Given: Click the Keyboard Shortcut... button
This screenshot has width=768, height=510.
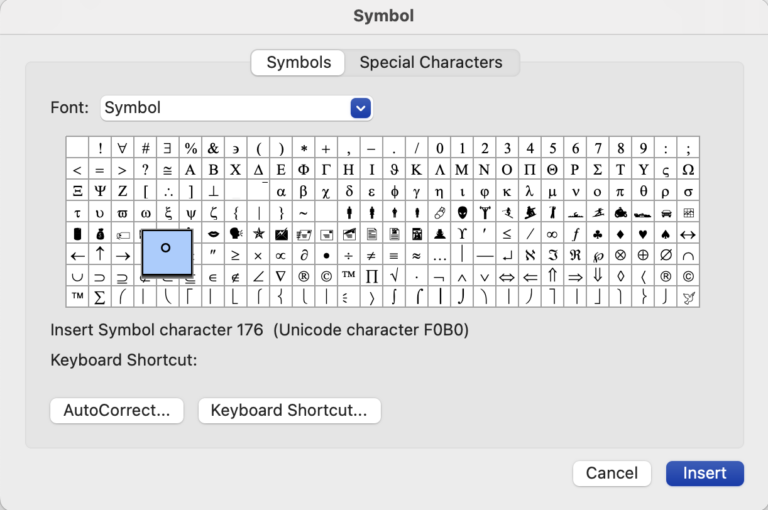Looking at the screenshot, I should pos(289,410).
